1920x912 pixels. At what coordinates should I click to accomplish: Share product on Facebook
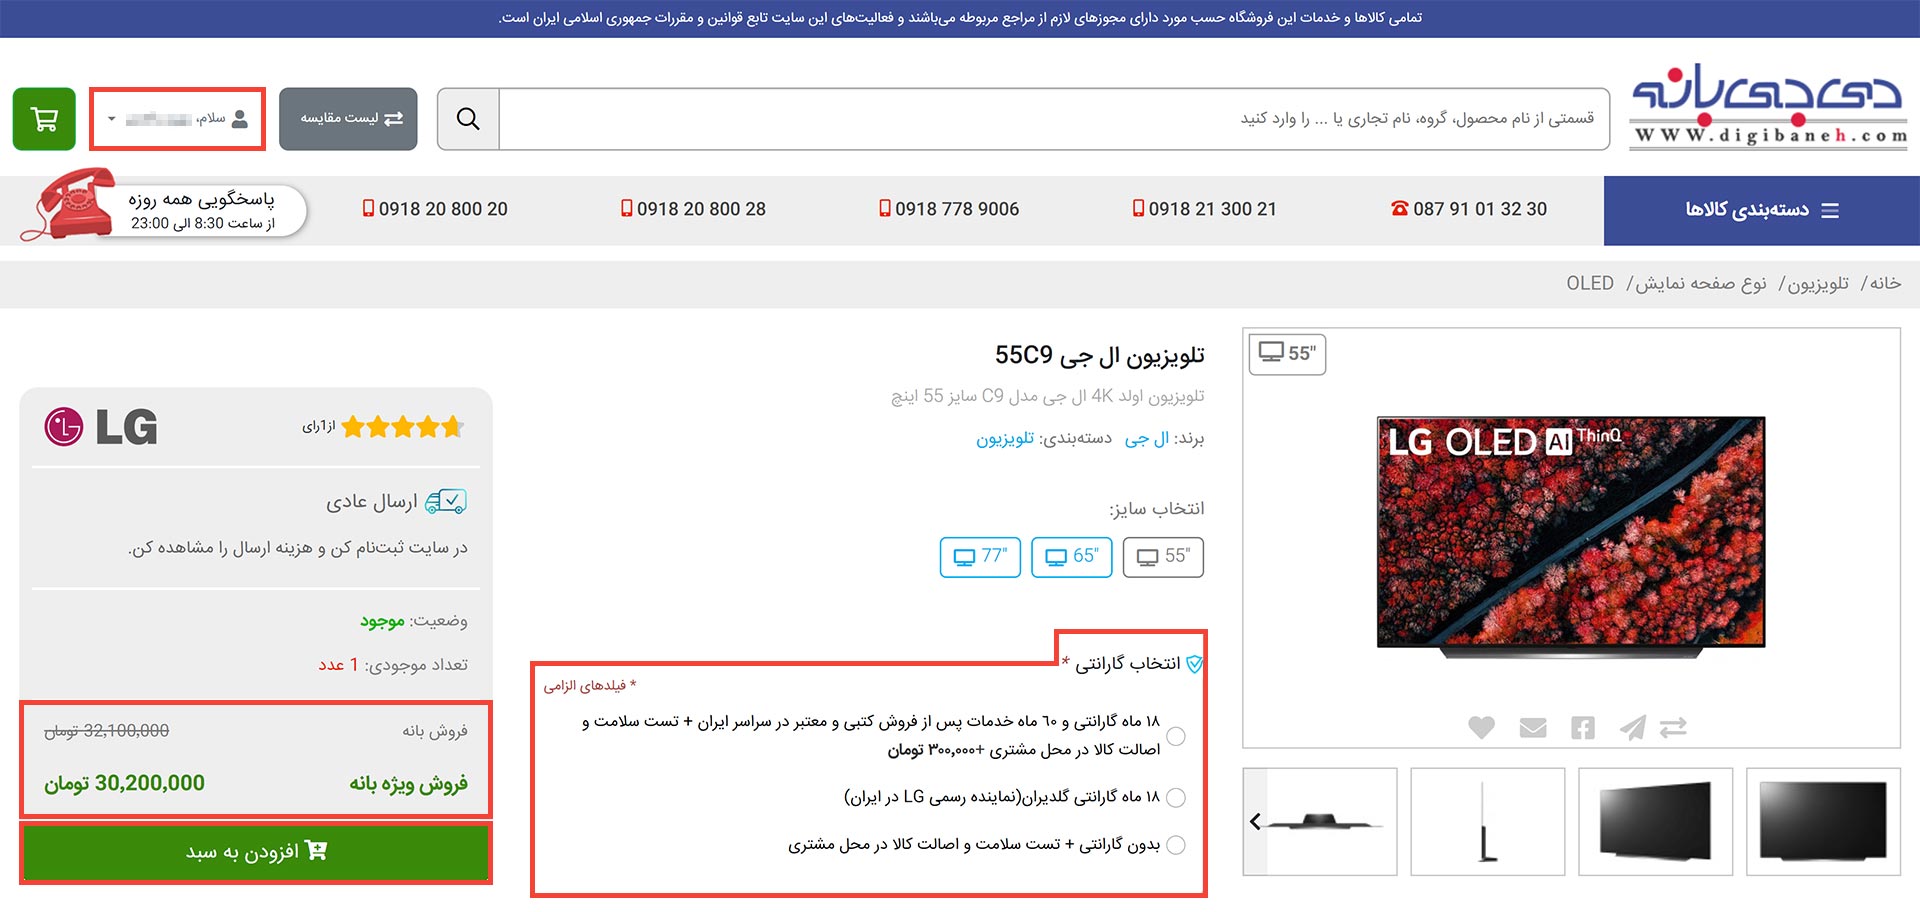click(x=1582, y=728)
